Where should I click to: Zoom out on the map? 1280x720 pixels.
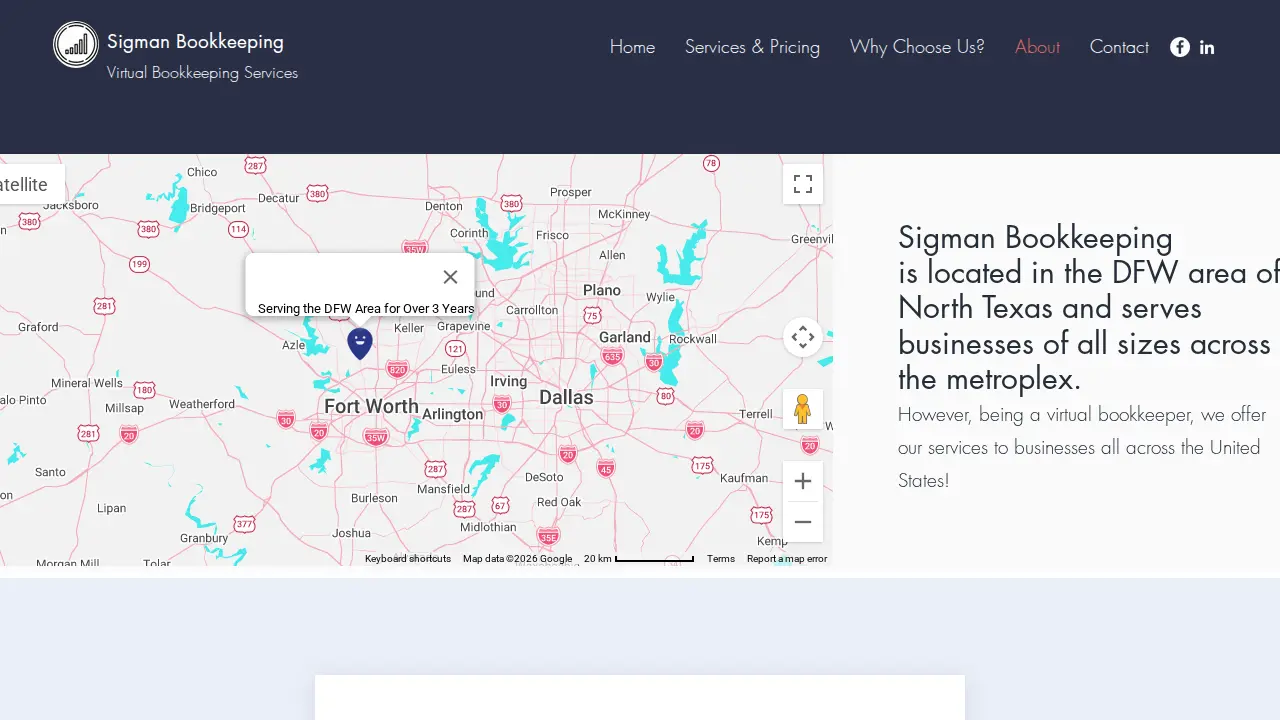pyautogui.click(x=803, y=522)
